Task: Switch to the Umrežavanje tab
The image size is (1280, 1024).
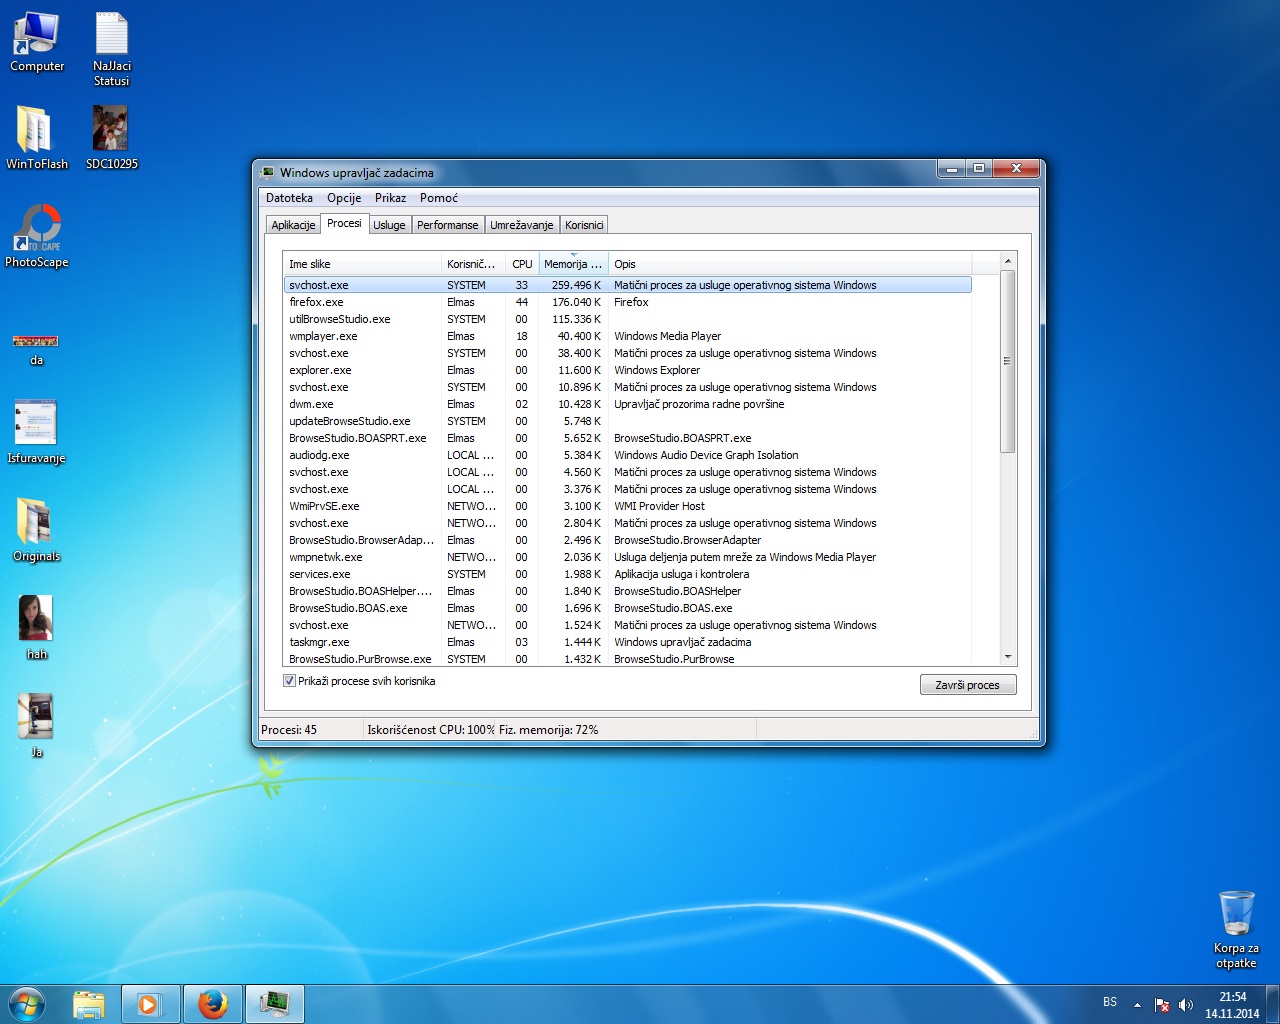Action: (521, 225)
